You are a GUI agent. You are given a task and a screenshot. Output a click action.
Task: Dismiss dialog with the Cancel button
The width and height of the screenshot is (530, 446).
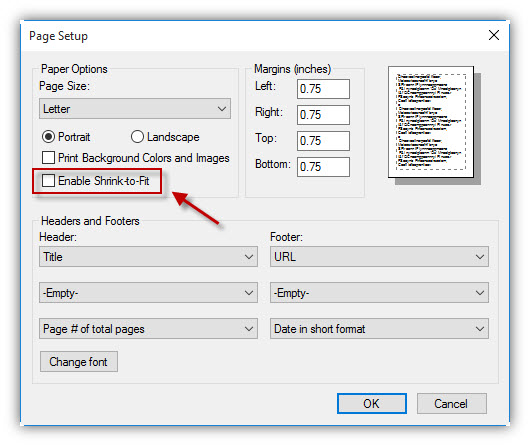coord(452,403)
